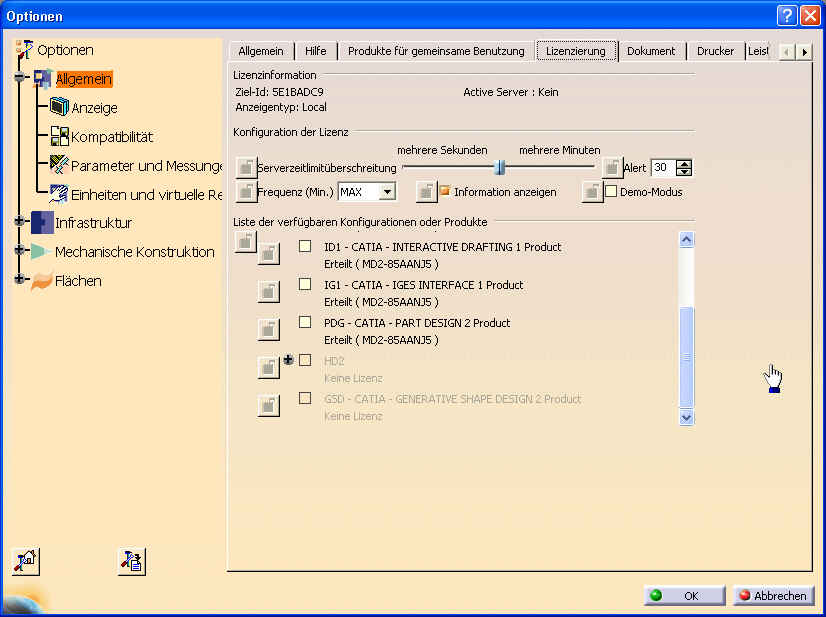The image size is (826, 617).
Task: Click lock icon beside Demo-Modus
Action: click(592, 192)
